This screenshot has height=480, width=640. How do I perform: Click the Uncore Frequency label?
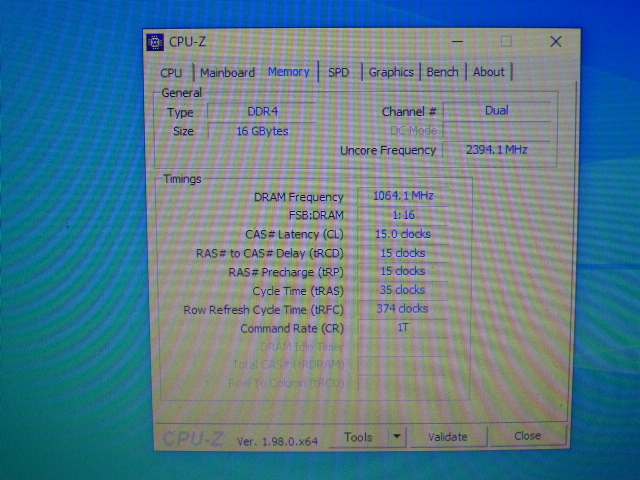[x=388, y=151]
